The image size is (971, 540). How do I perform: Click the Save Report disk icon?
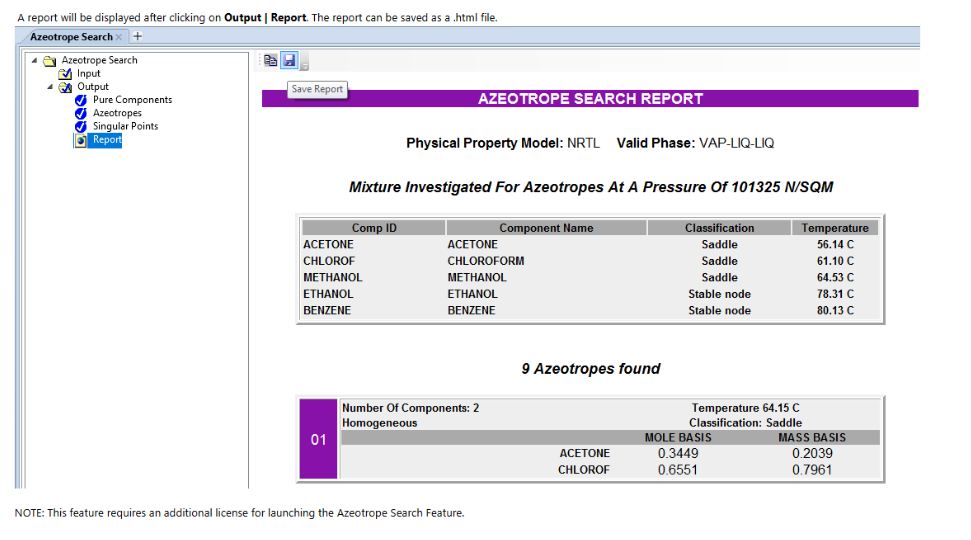289,61
